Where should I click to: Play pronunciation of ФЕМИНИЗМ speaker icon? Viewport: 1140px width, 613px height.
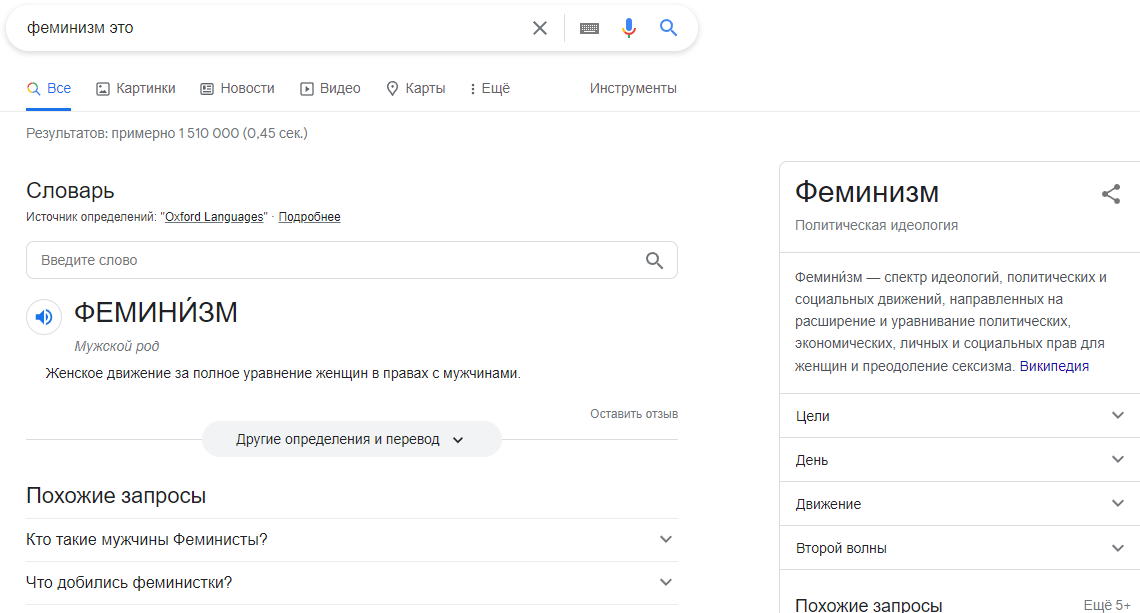point(44,317)
